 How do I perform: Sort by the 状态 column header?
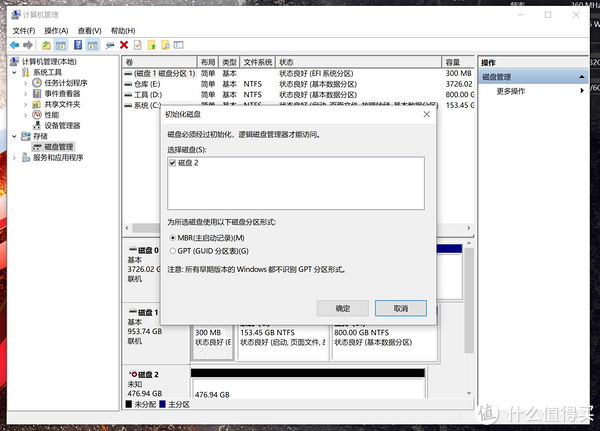359,62
